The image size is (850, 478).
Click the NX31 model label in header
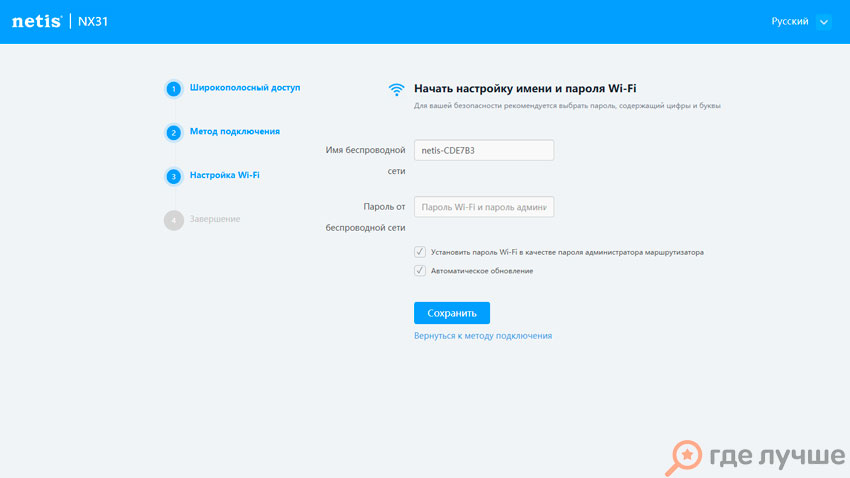coord(93,22)
